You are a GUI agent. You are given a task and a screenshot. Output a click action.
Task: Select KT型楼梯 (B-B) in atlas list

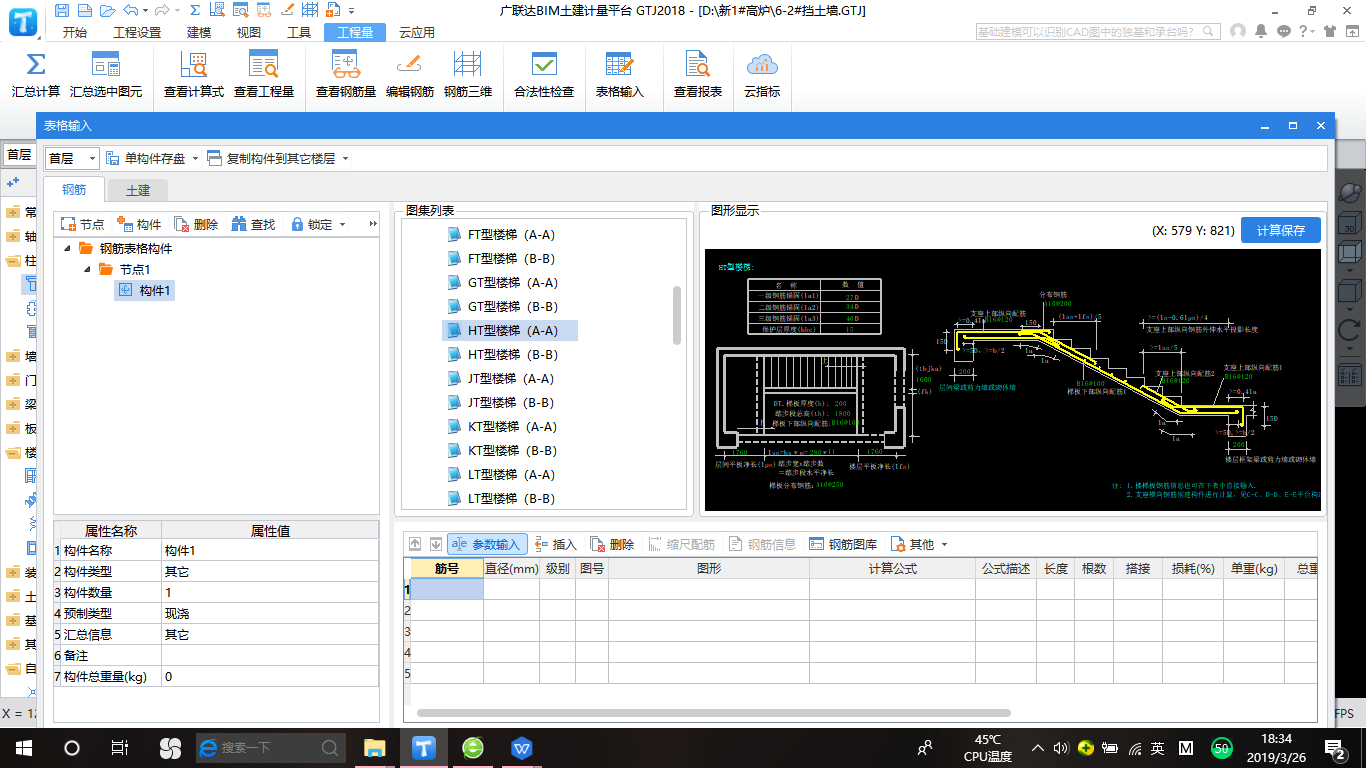500,451
